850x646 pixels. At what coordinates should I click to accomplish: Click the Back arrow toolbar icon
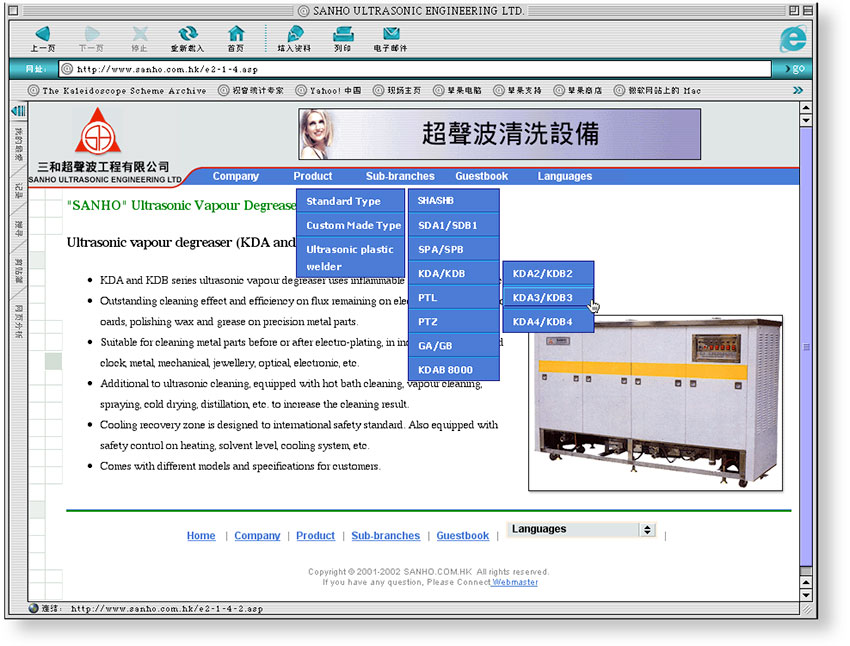pyautogui.click(x=42, y=34)
